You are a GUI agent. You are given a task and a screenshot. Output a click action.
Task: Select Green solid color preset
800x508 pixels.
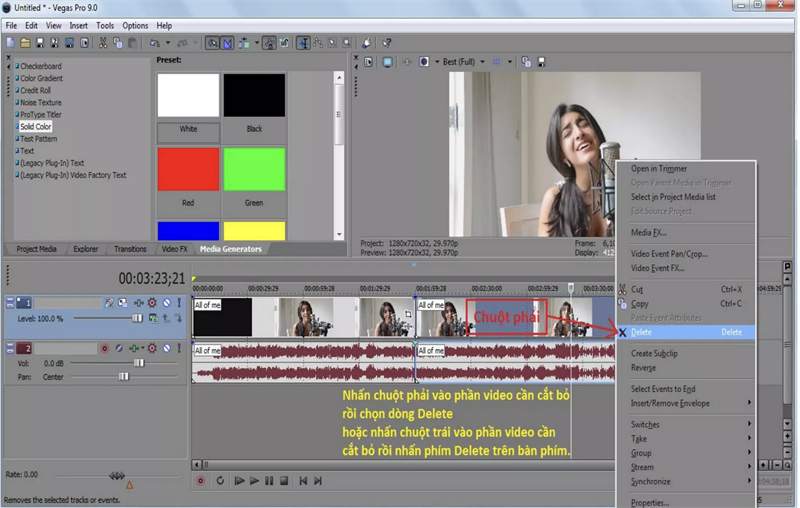click(254, 170)
